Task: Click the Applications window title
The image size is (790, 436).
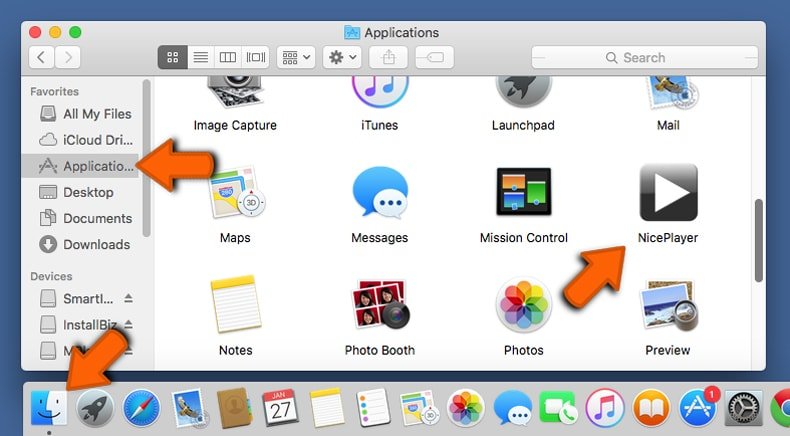Action: [402, 33]
